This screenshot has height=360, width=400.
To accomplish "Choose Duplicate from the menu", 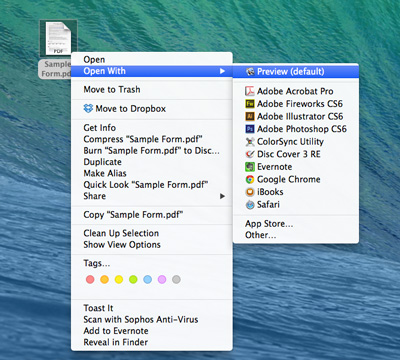I will pyautogui.click(x=152, y=162).
